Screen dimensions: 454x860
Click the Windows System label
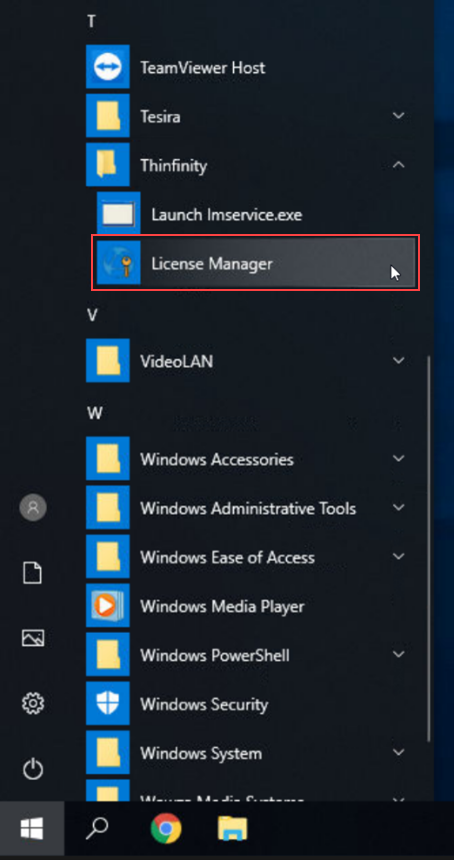[201, 753]
